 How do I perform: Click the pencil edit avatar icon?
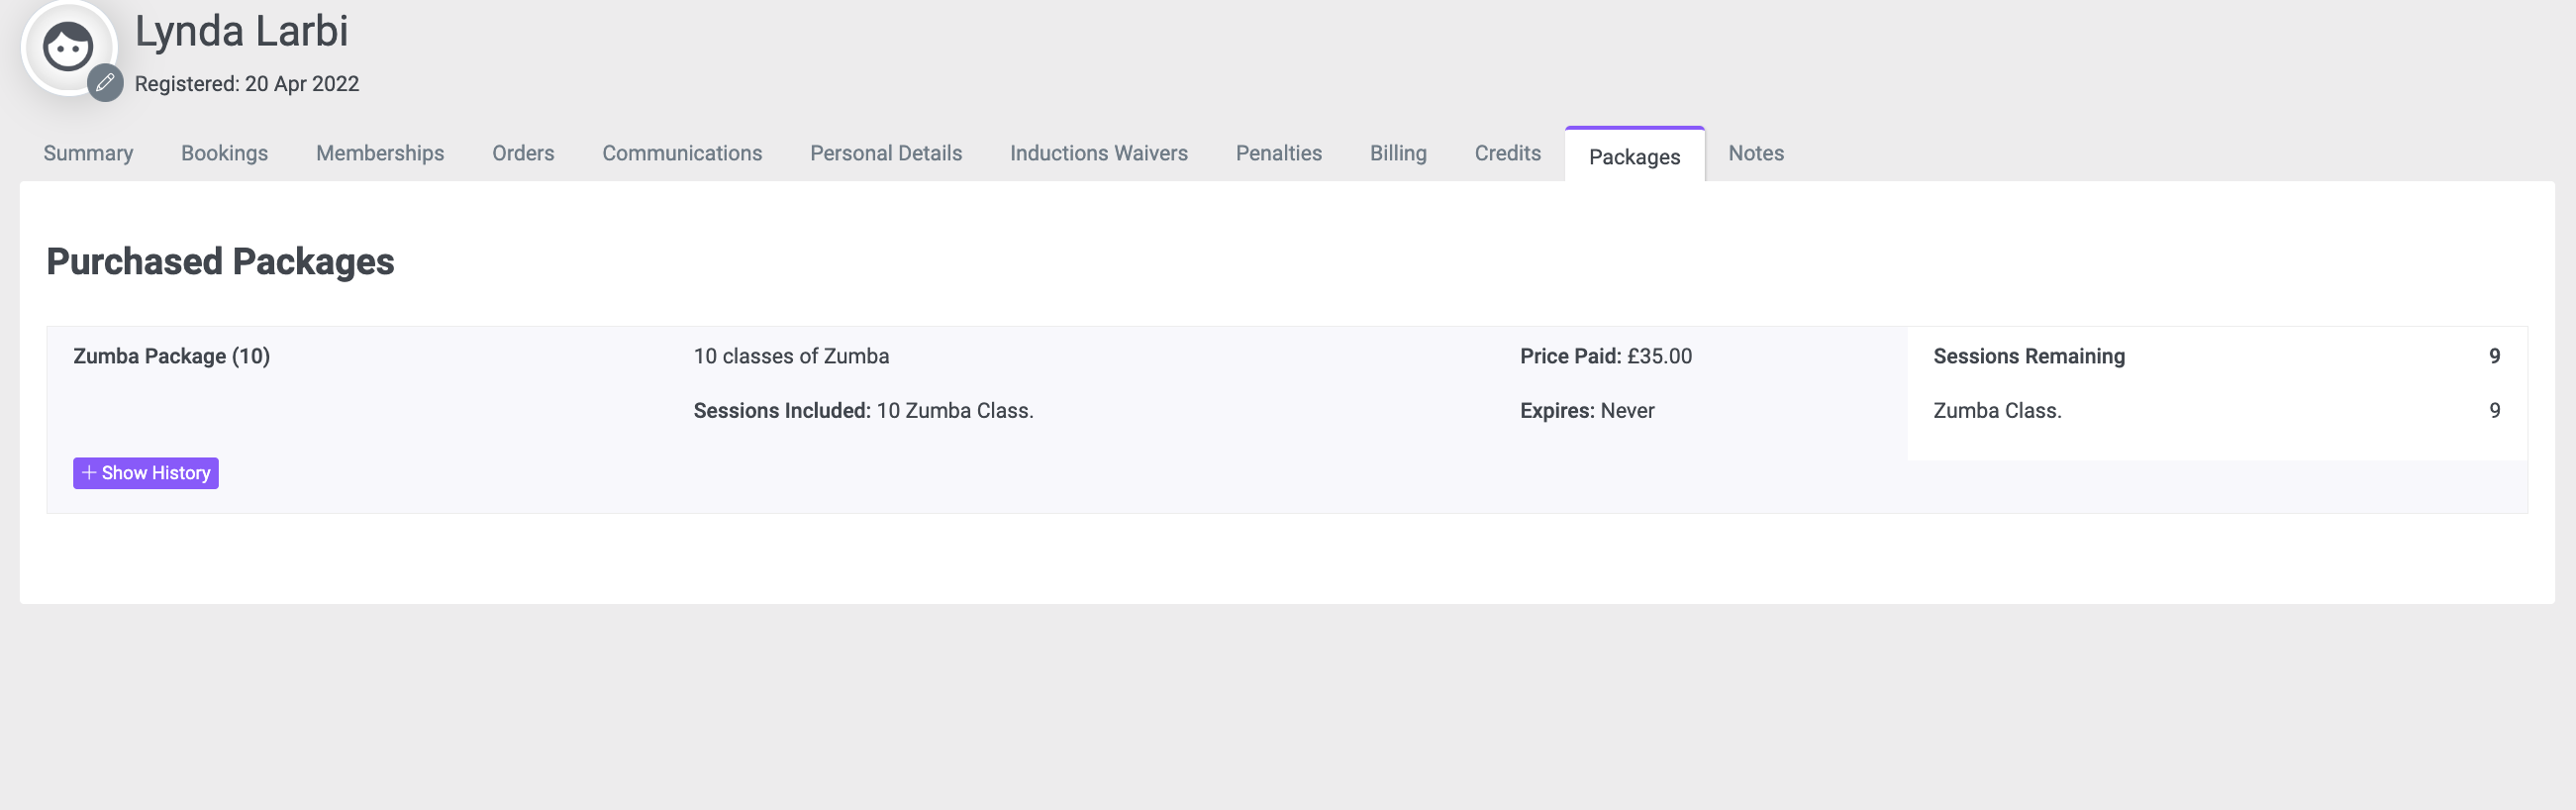point(105,83)
